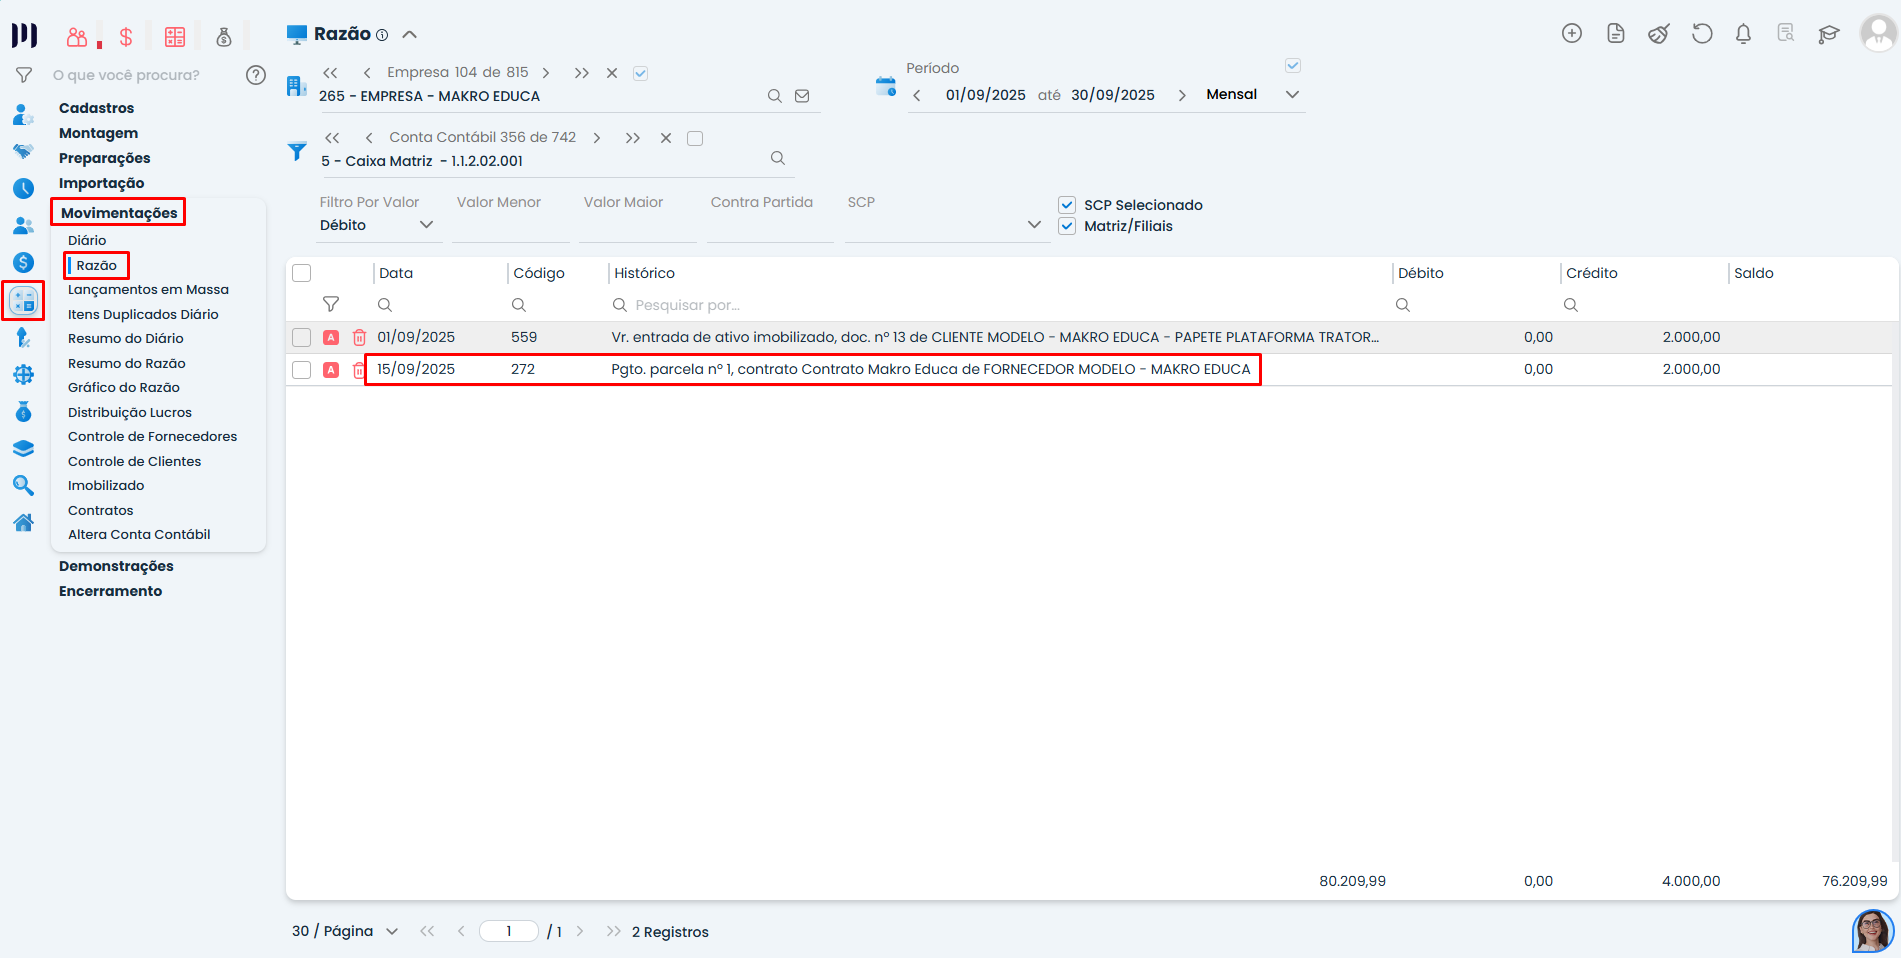Focus the Valor Menor input

pos(511,226)
